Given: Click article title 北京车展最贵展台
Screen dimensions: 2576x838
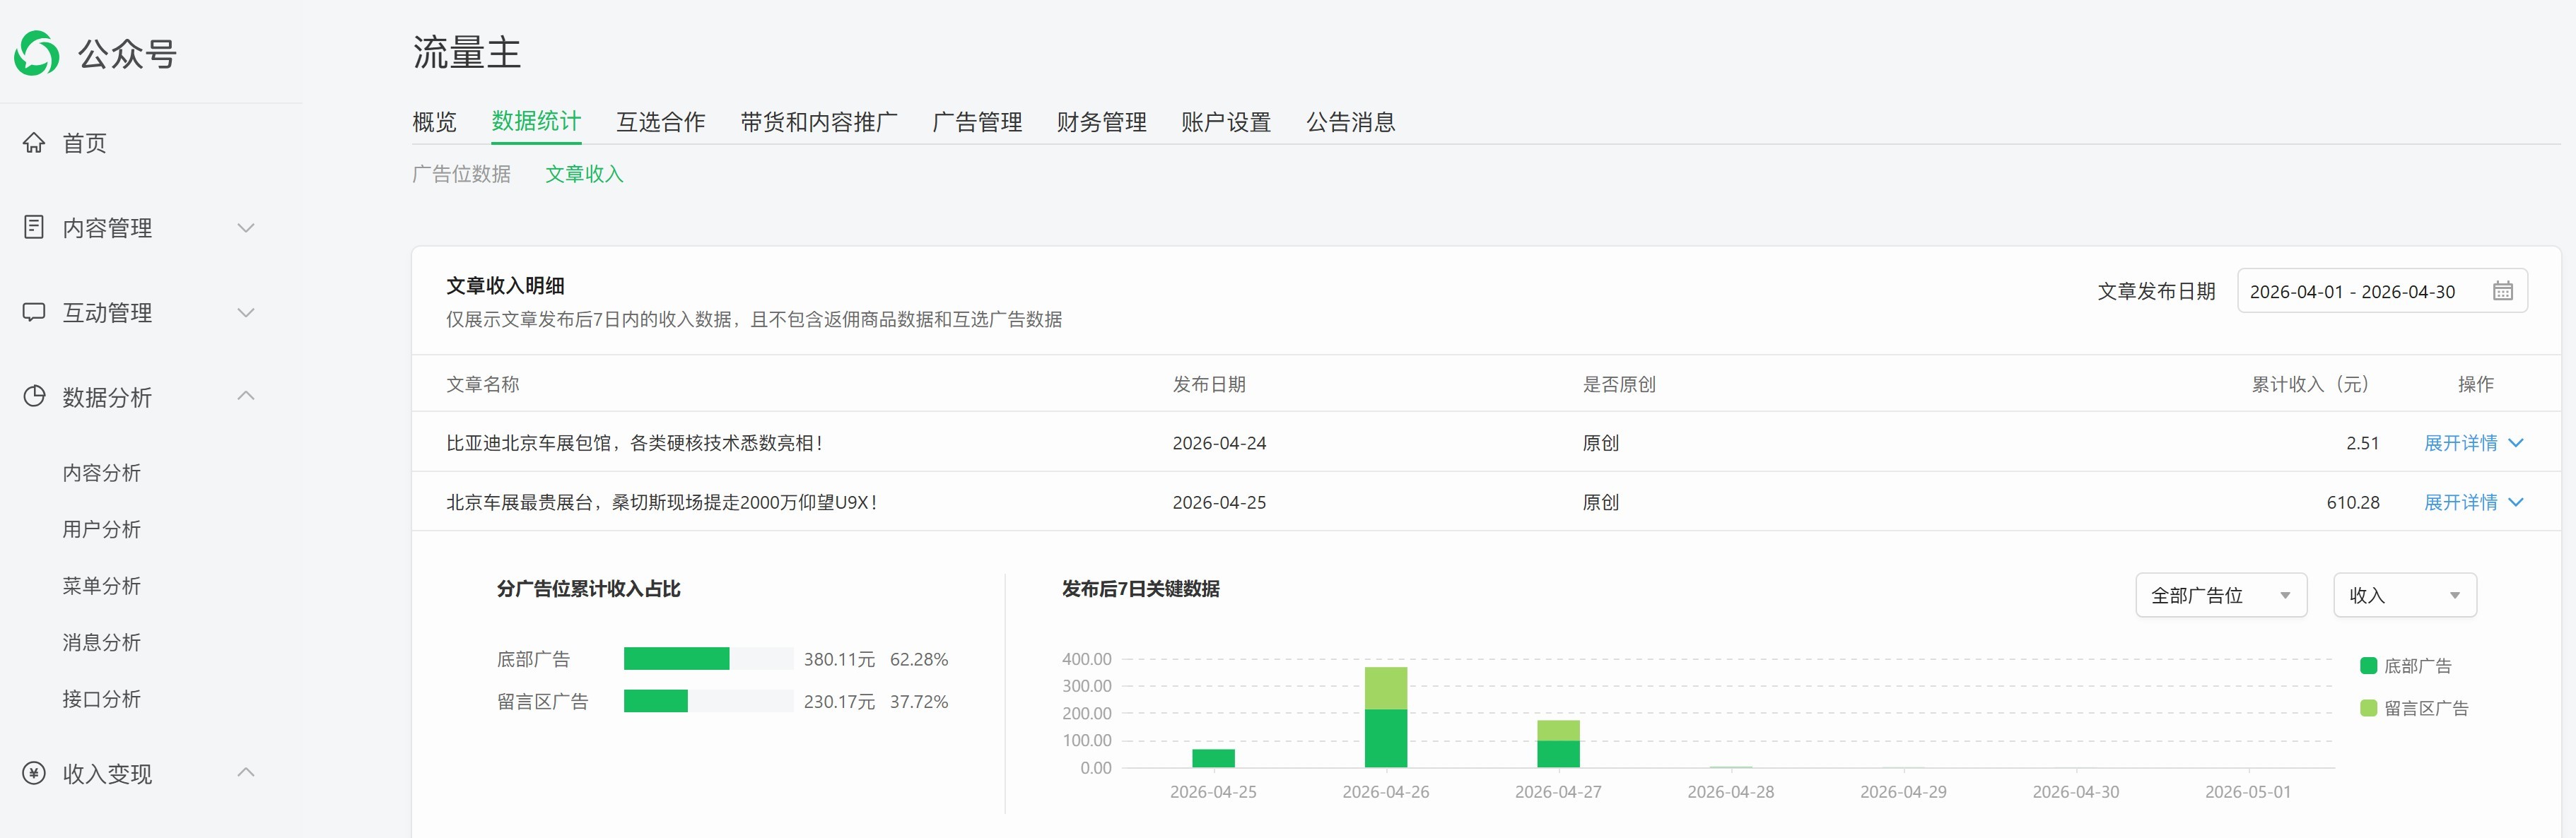Looking at the screenshot, I should (x=662, y=502).
